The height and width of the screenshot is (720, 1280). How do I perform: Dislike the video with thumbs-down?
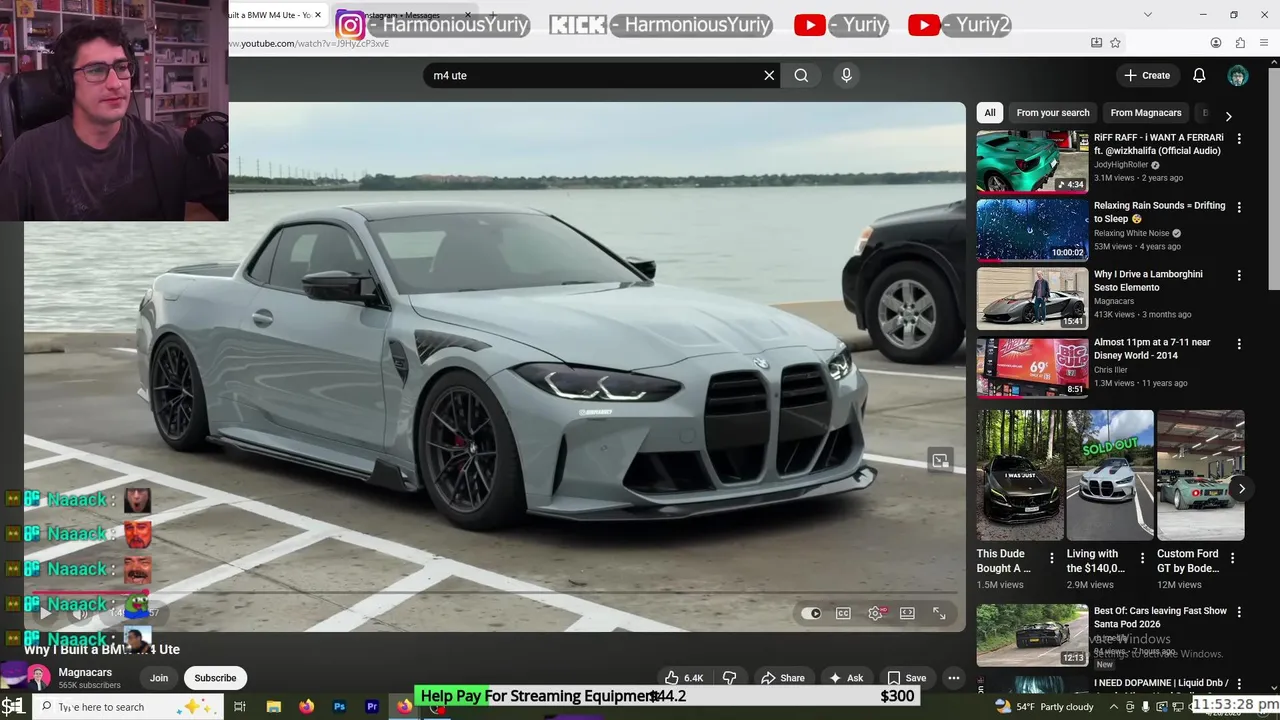tap(729, 678)
